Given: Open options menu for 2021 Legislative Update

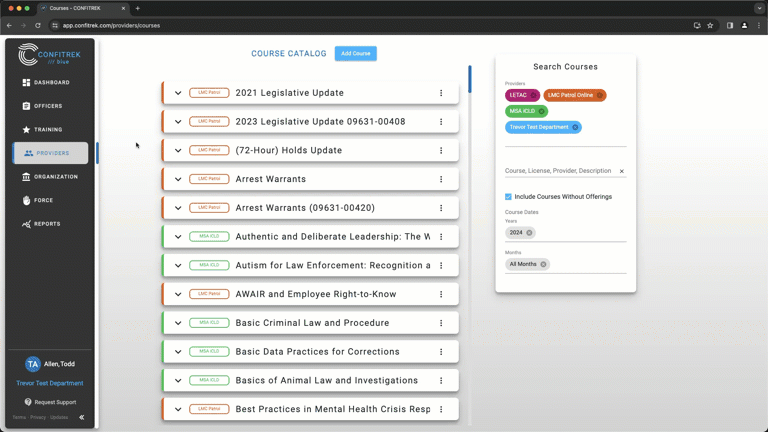Looking at the screenshot, I should tap(441, 93).
